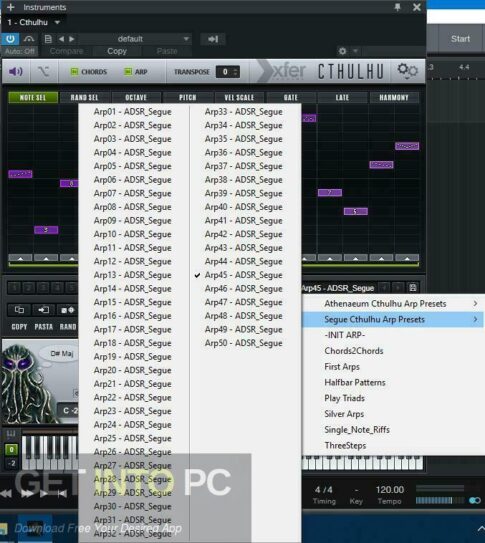485x543 pixels.
Task: Choose the Play Triads preset
Action: pos(393,398)
